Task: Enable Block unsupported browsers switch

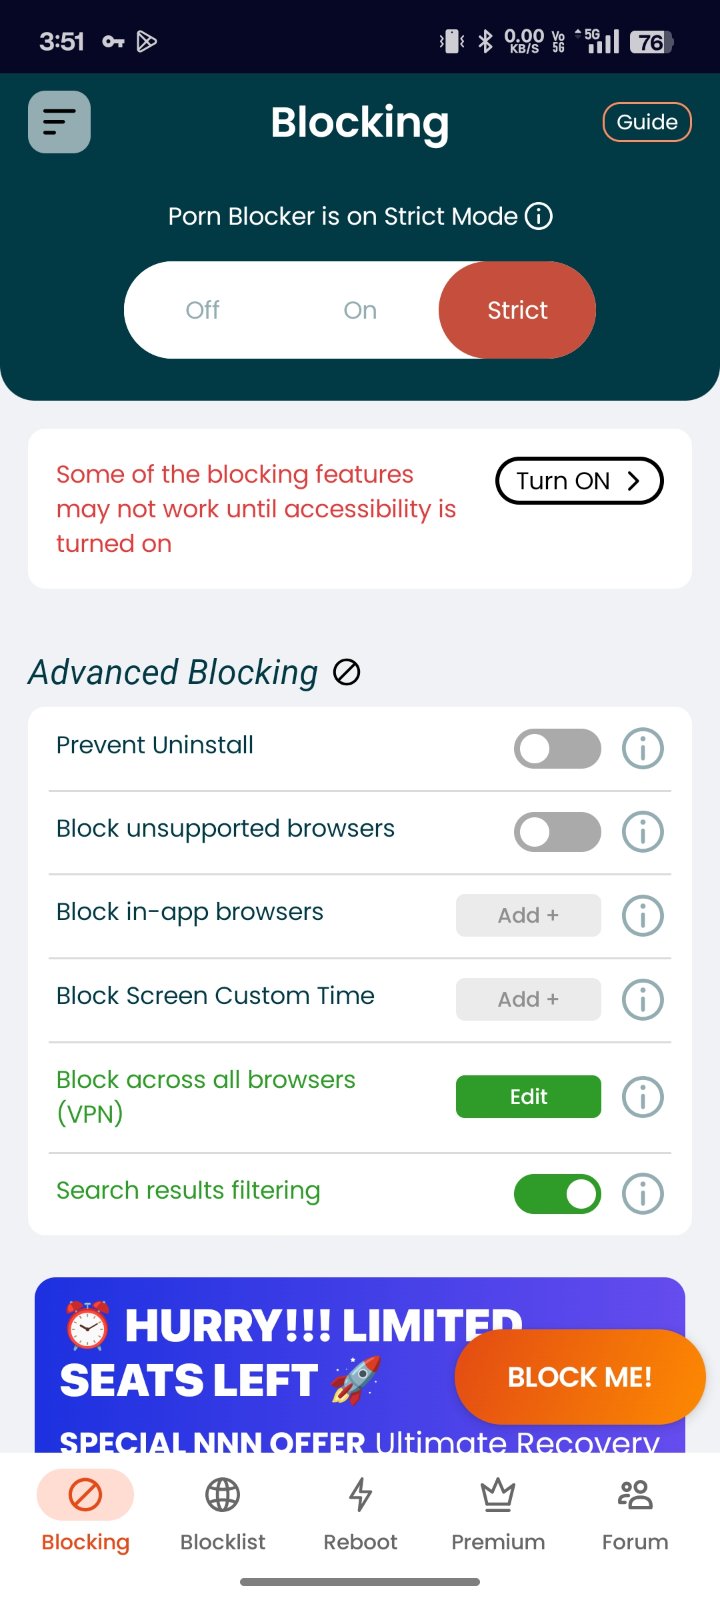Action: tap(558, 832)
